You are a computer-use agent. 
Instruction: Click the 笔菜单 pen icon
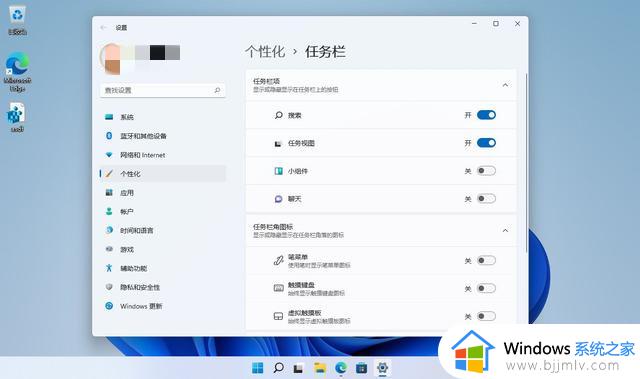coord(278,260)
